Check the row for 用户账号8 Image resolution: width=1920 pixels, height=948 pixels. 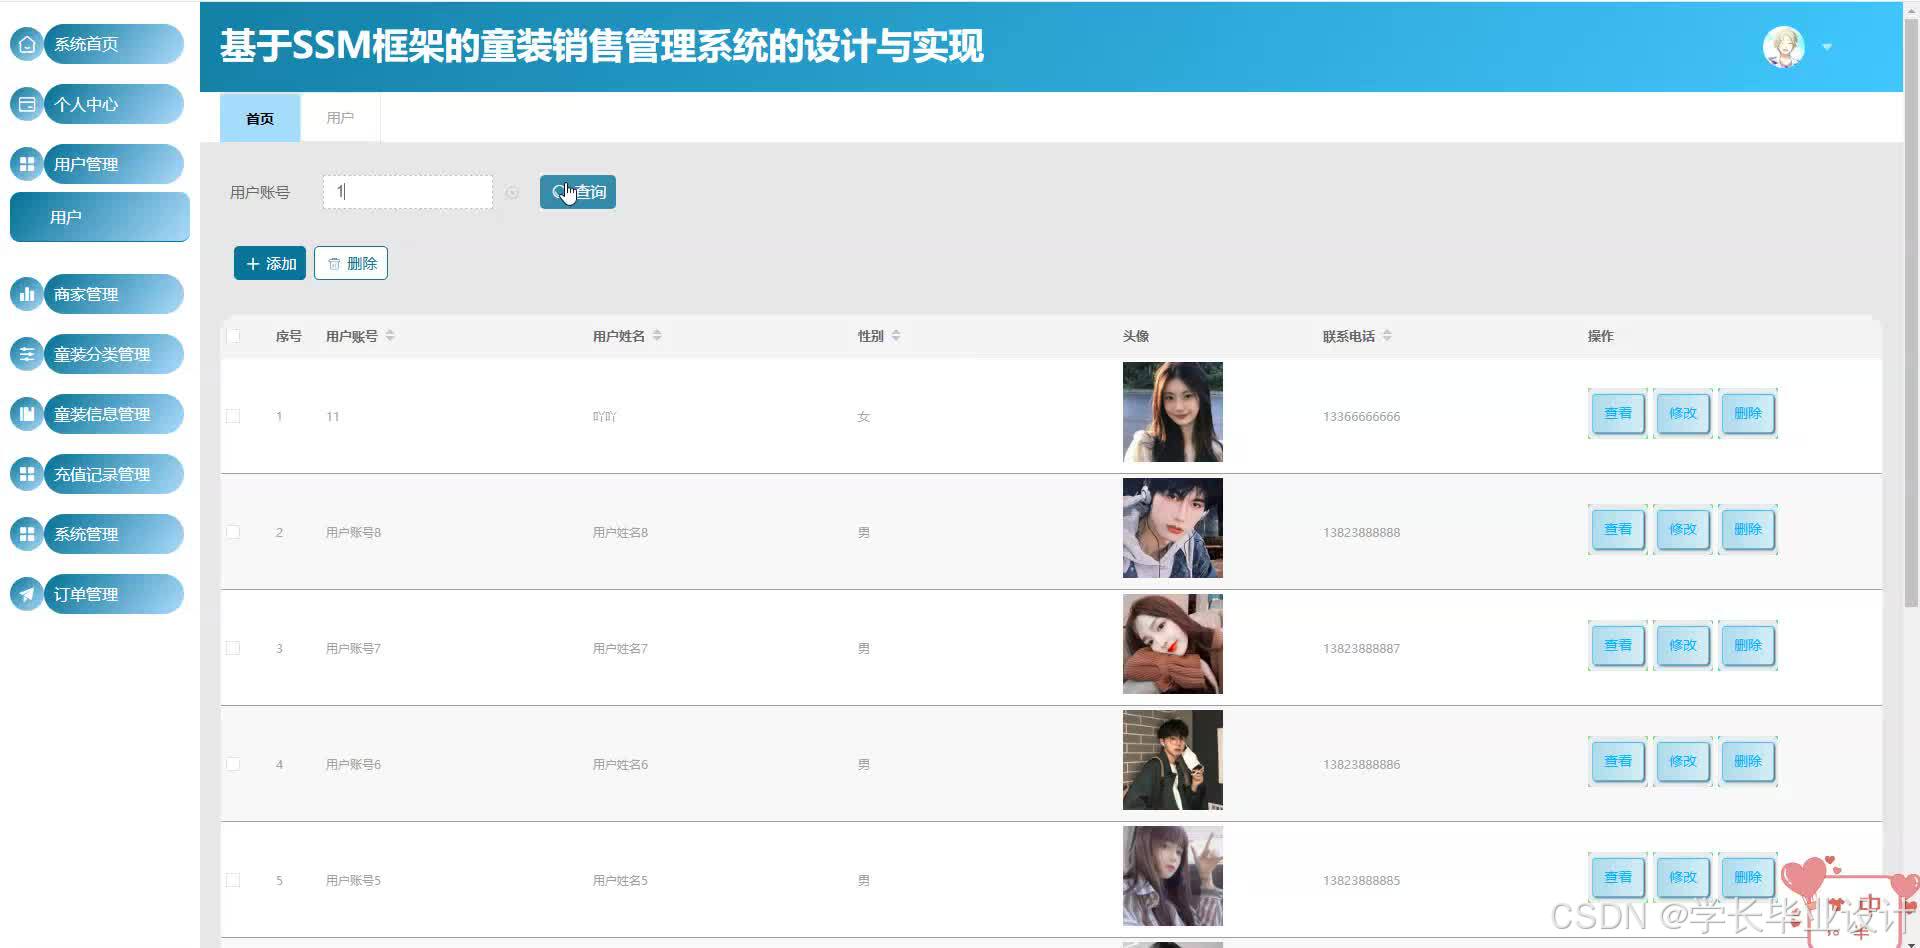(x=233, y=532)
